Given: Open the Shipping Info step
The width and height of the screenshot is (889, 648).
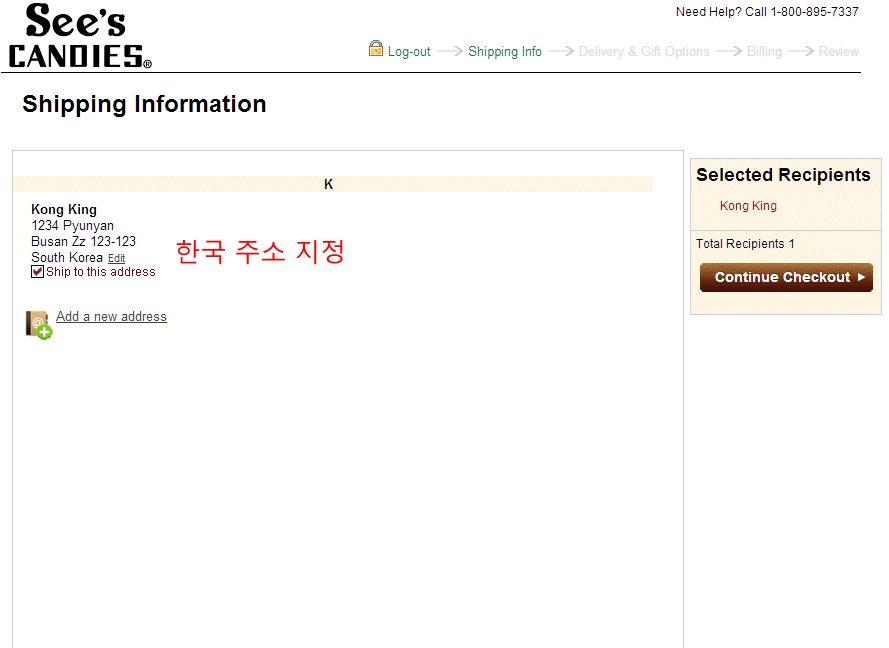Looking at the screenshot, I should click(505, 52).
